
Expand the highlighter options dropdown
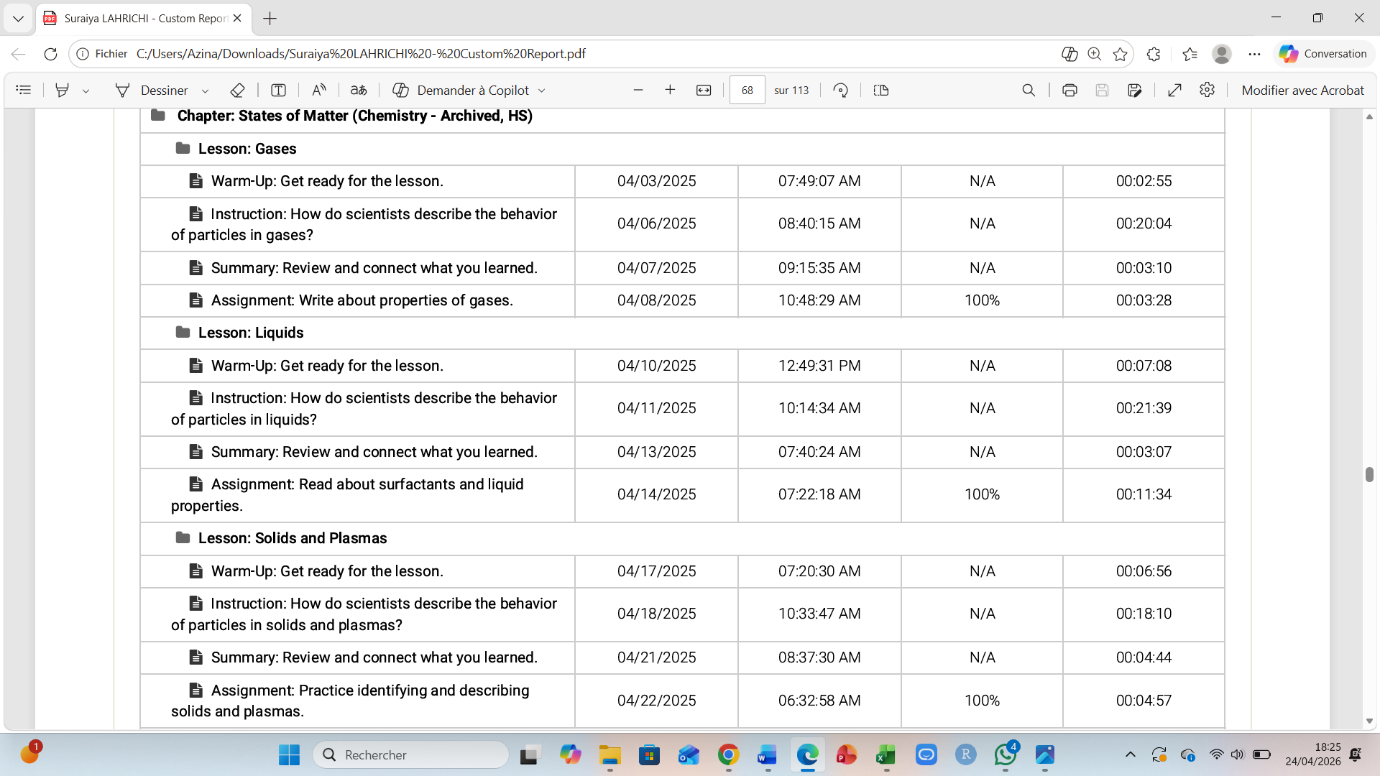tap(86, 91)
